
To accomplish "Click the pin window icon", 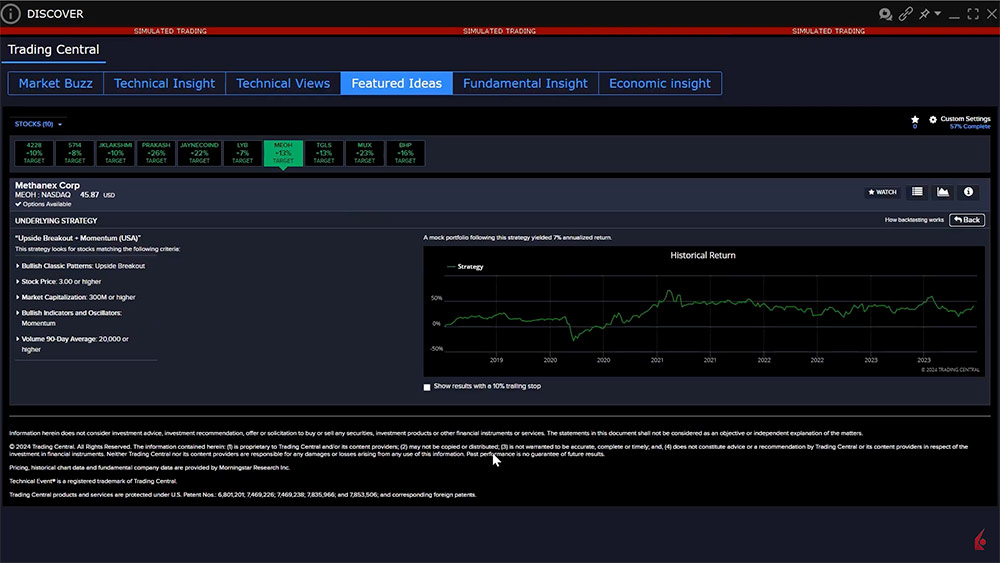I will point(925,14).
